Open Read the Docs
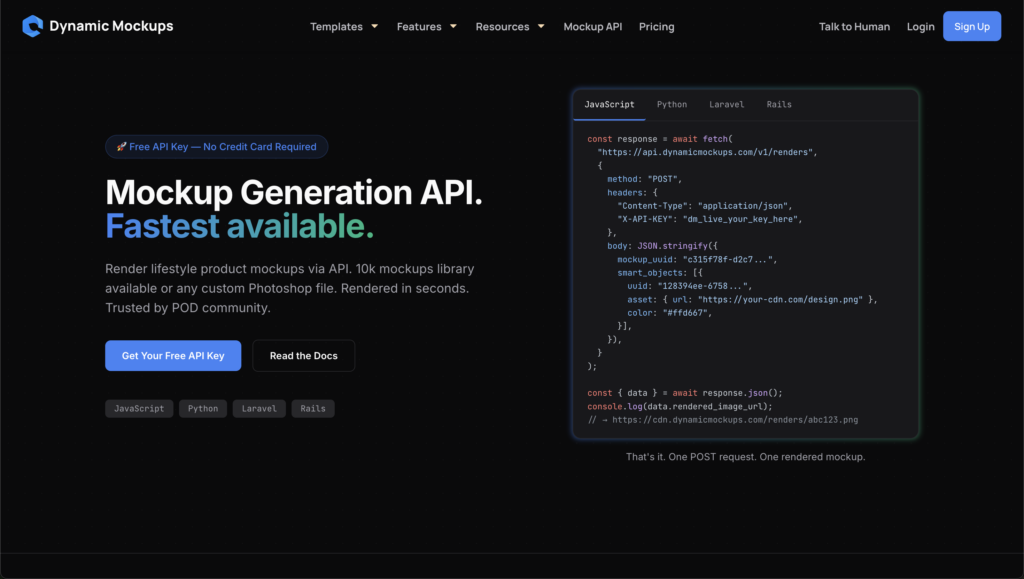 (x=304, y=356)
